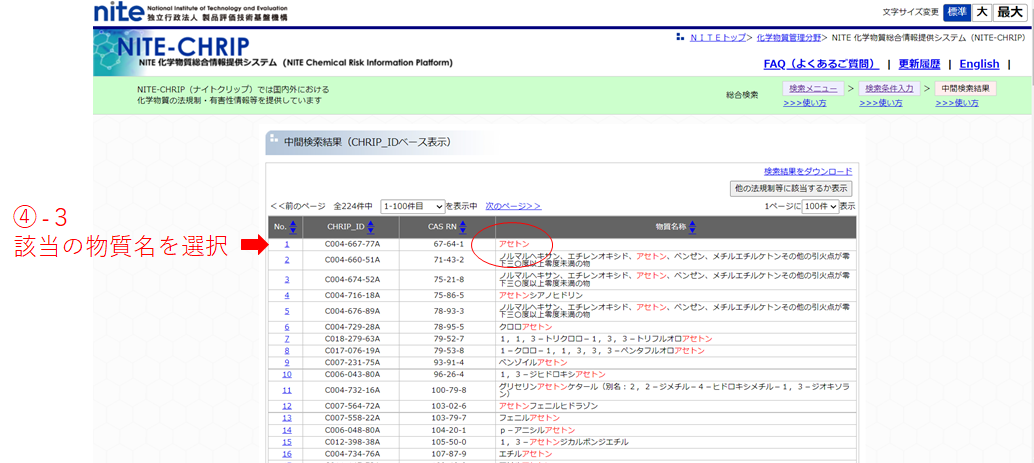The width and height of the screenshot is (1034, 463).
Task: Click CAS RN cell 100-79-8
Action: (448, 390)
